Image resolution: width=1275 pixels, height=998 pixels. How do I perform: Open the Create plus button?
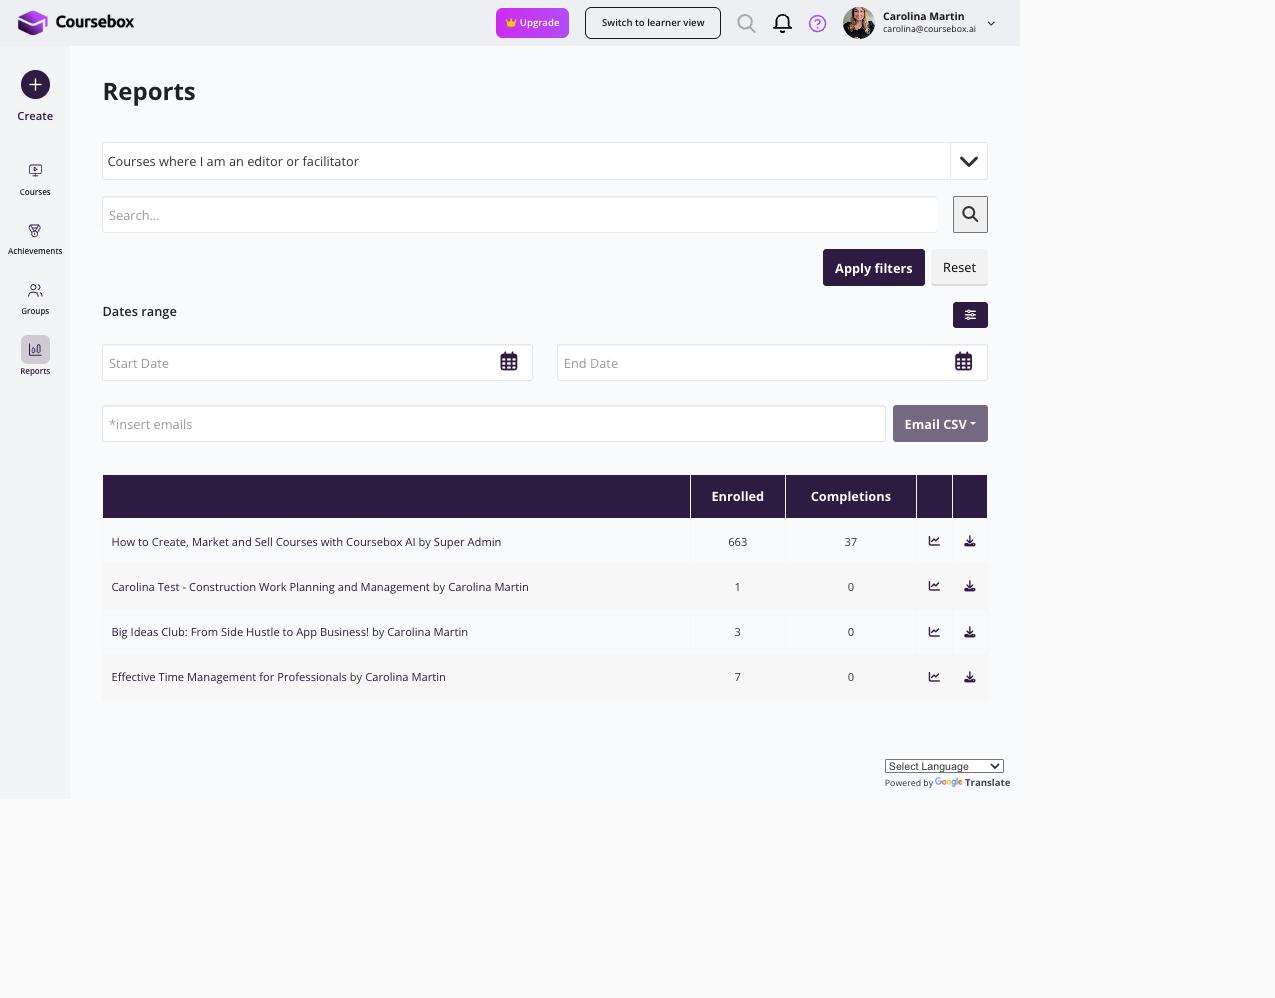(x=35, y=85)
